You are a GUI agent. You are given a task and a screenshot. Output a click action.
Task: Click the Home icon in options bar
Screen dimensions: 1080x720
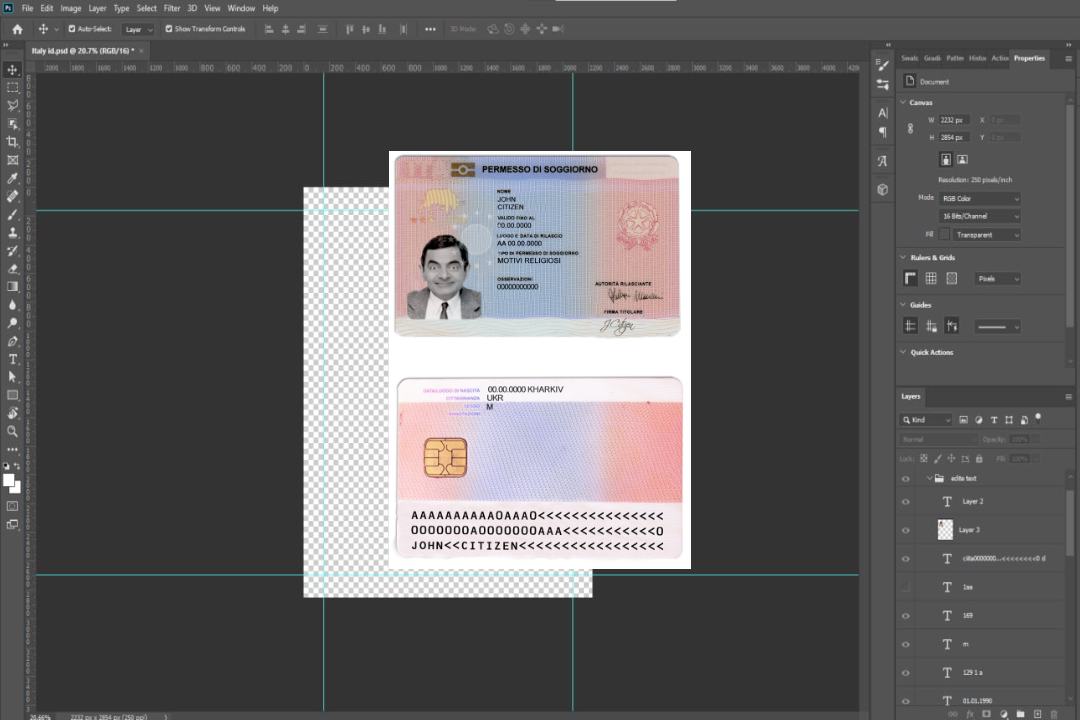pos(17,29)
